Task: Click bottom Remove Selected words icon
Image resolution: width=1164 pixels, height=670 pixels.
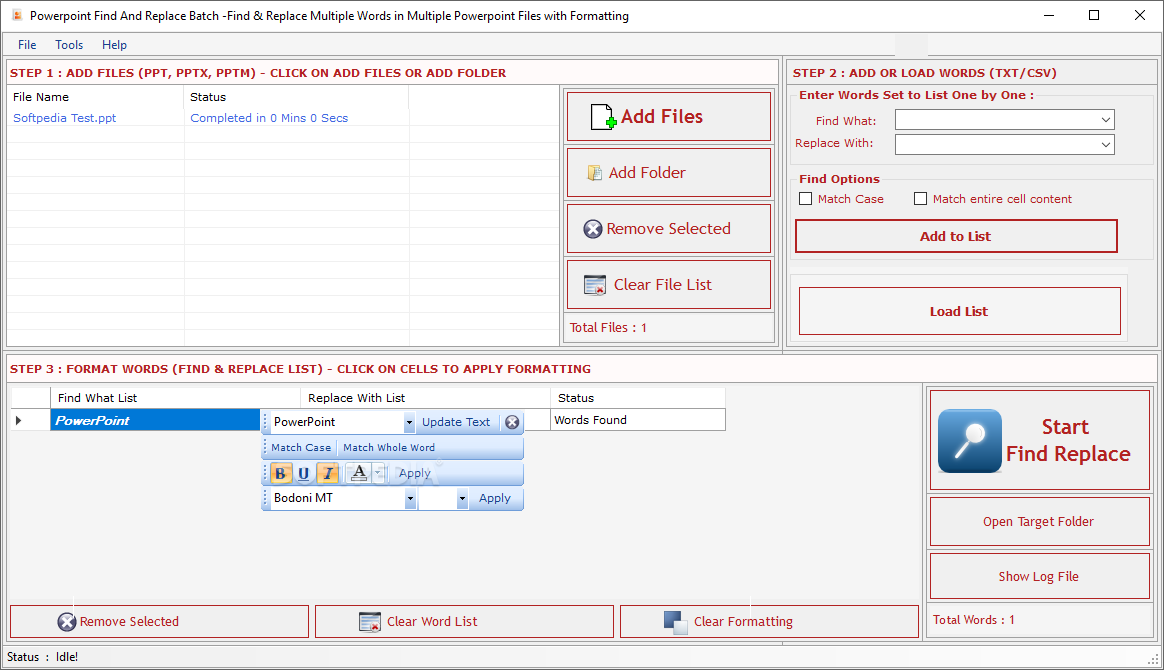Action: (67, 622)
